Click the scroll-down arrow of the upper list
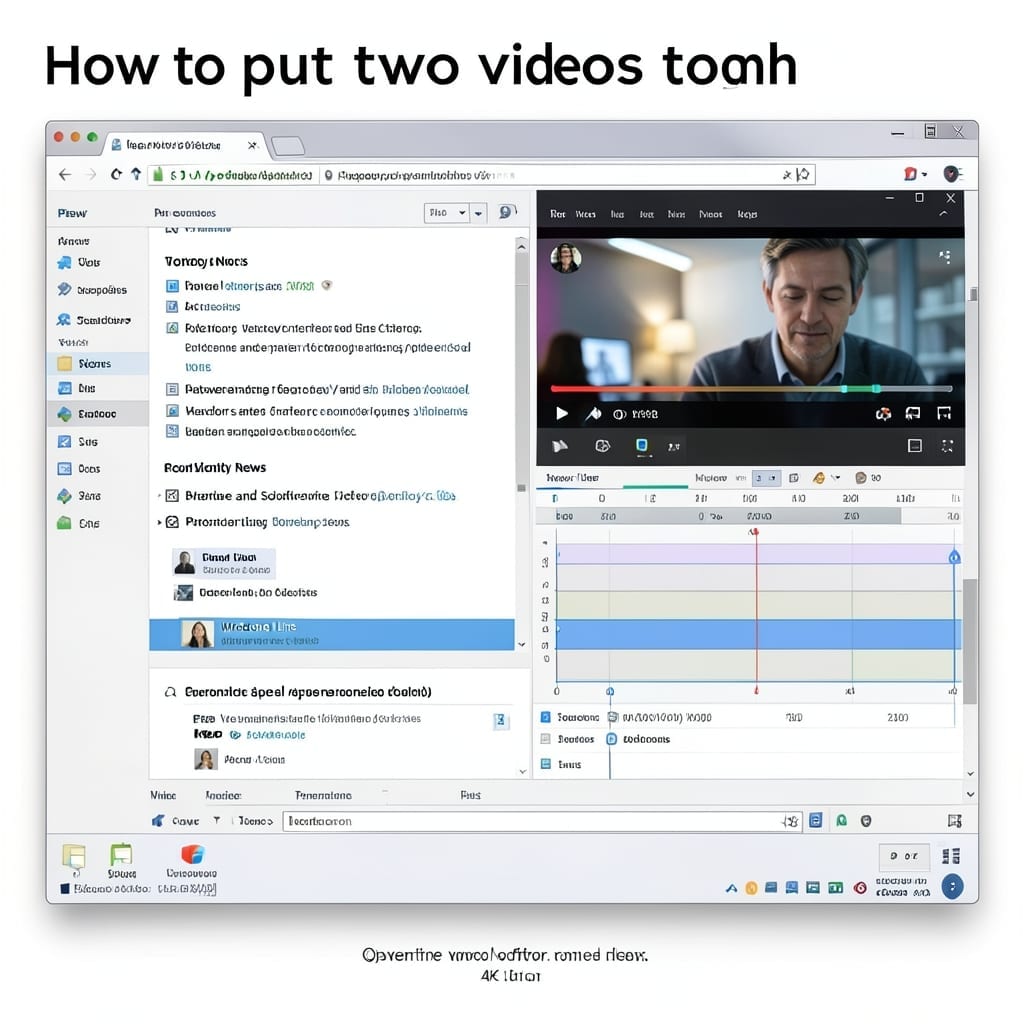 (522, 644)
